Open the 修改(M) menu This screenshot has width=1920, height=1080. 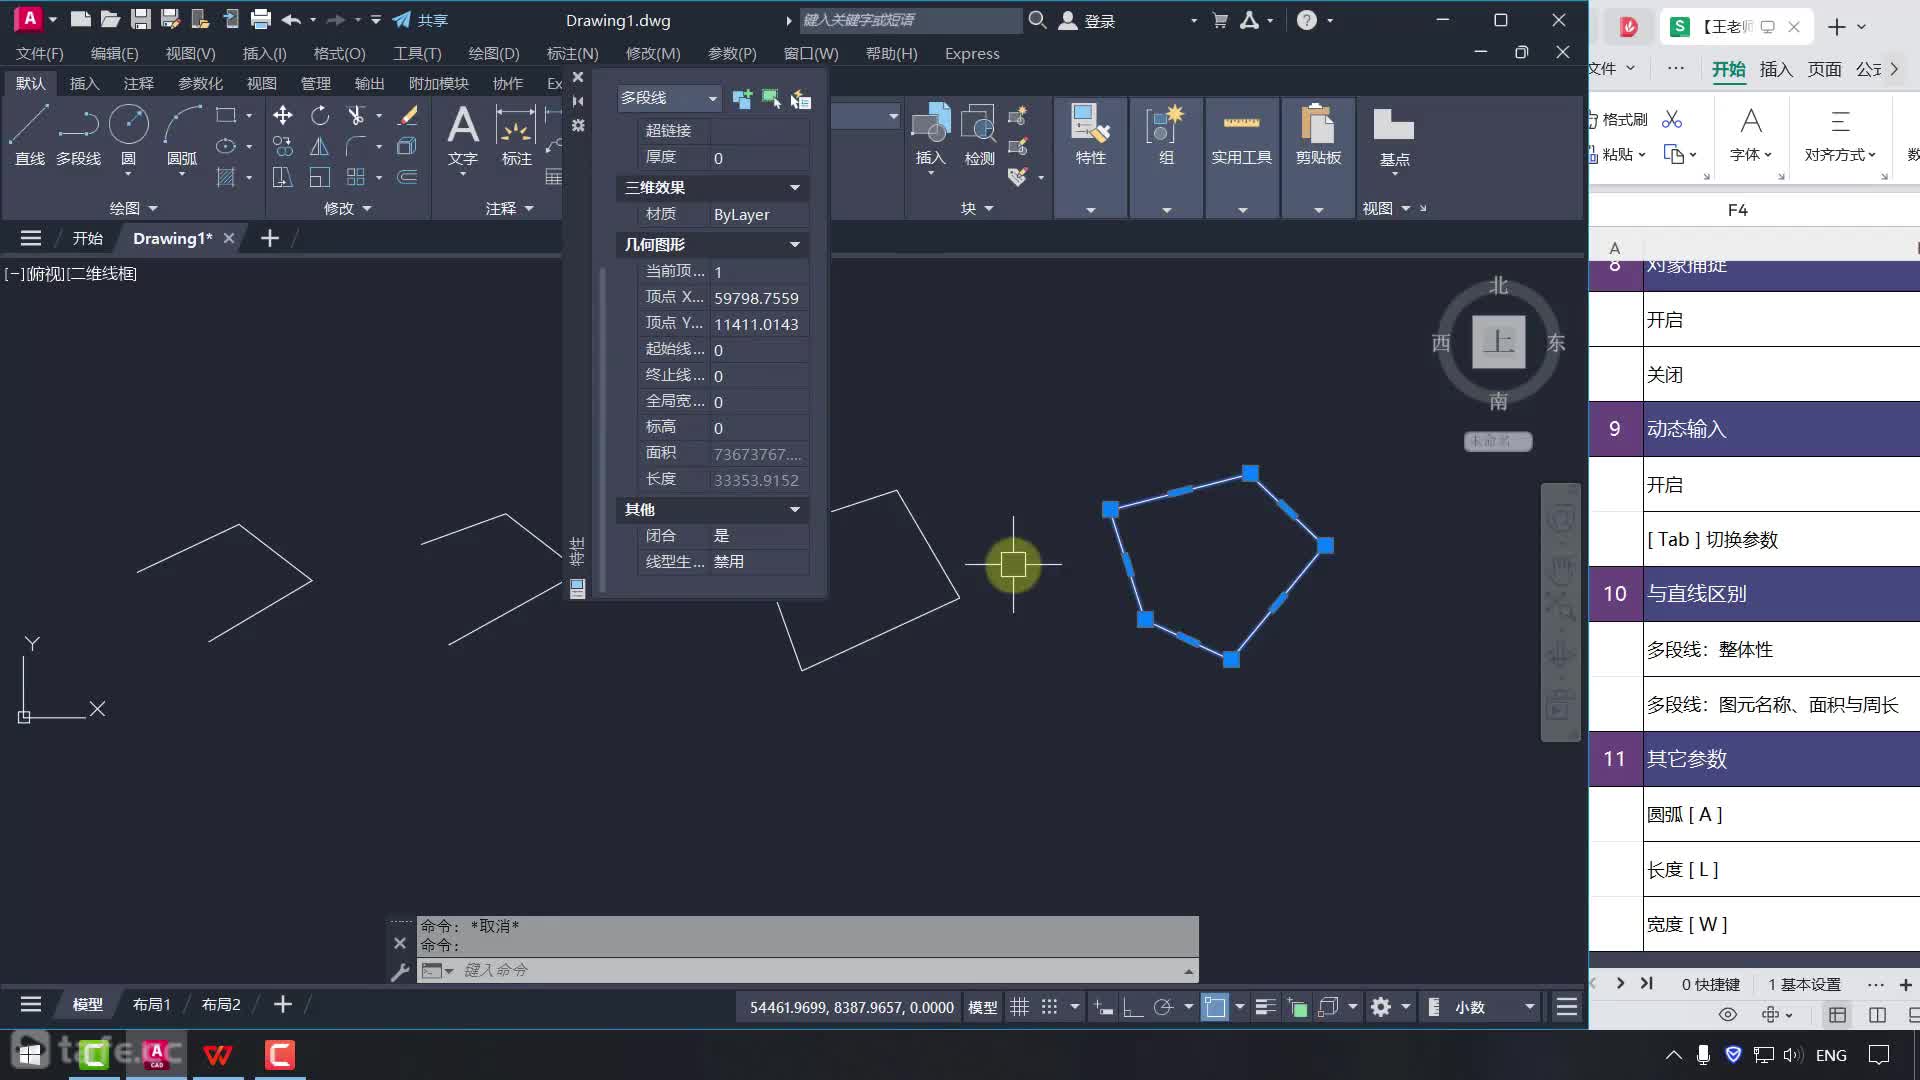point(653,53)
